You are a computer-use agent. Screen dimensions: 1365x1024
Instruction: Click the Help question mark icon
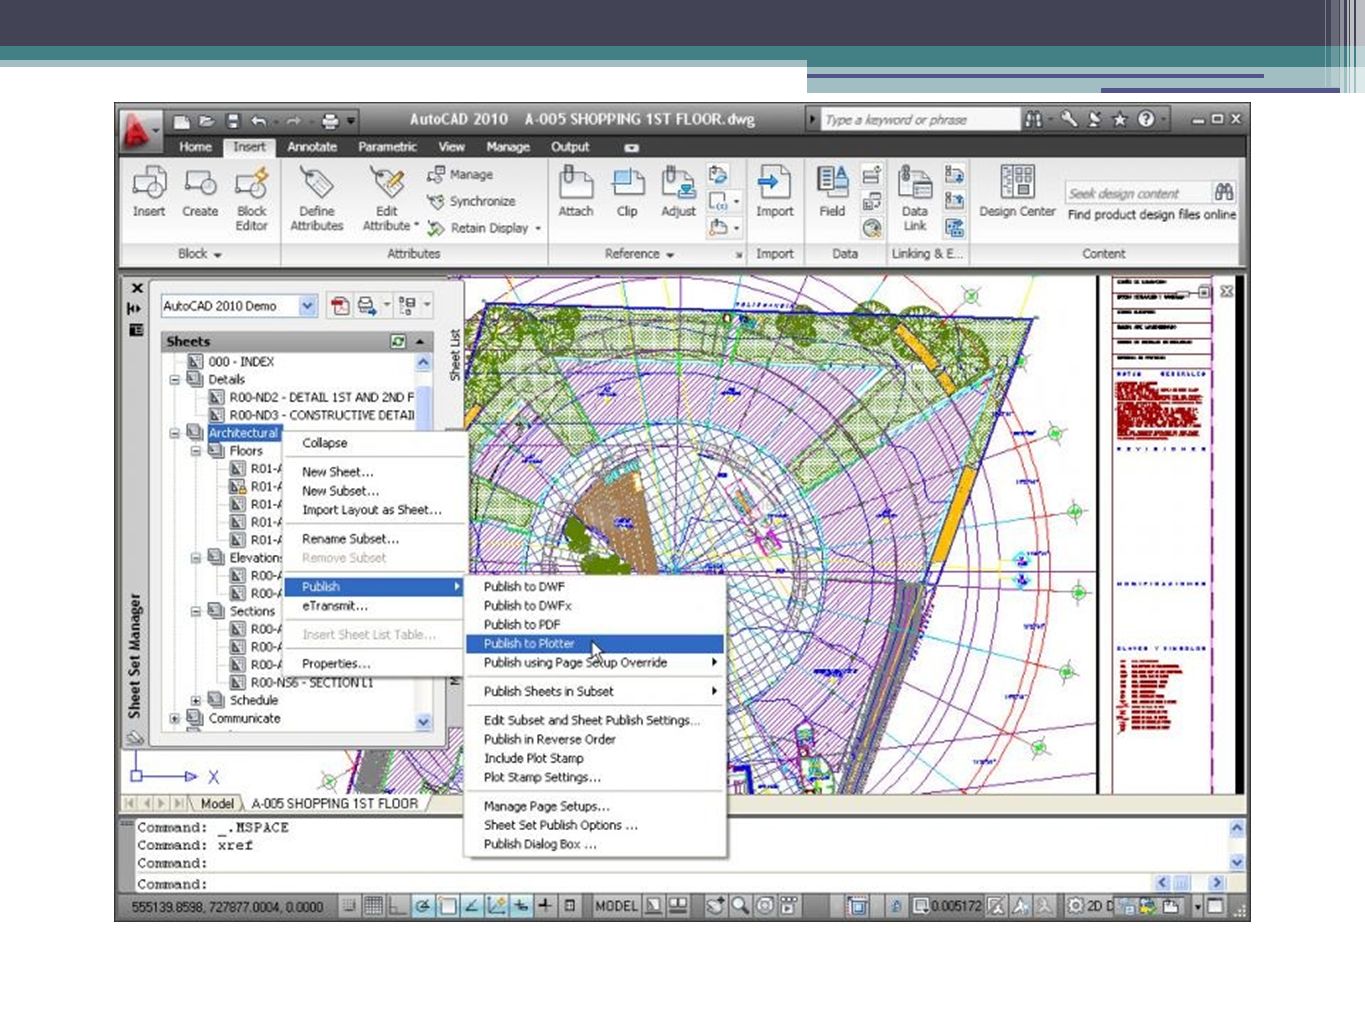pyautogui.click(x=1146, y=119)
